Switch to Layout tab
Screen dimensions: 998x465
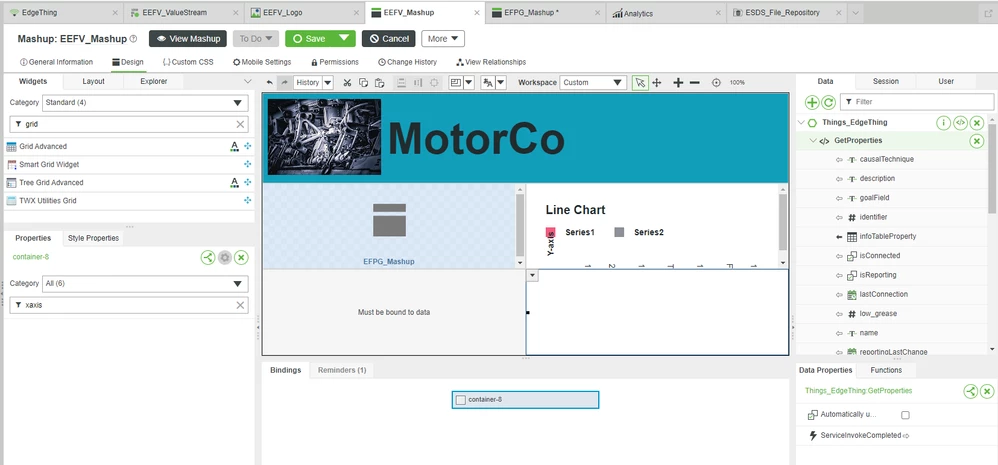[x=94, y=81]
